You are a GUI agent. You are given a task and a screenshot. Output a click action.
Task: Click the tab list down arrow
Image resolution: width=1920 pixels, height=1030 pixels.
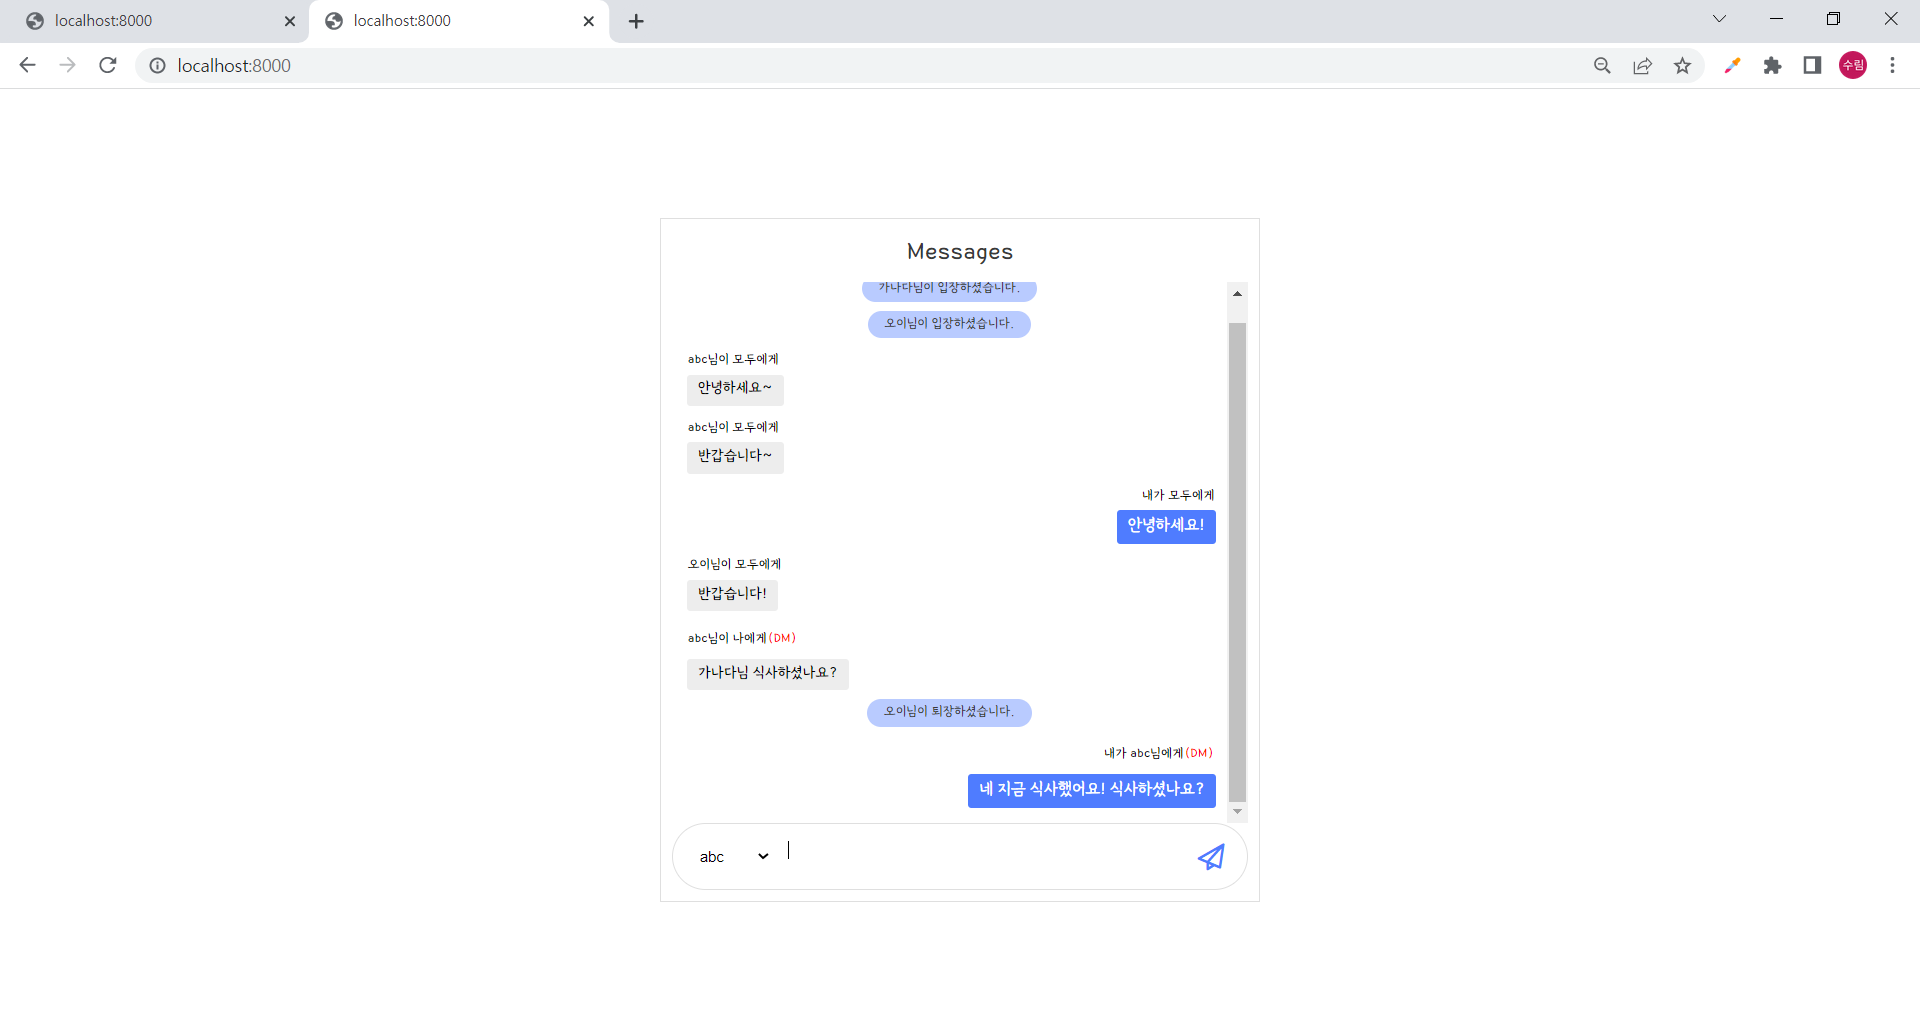(x=1719, y=18)
